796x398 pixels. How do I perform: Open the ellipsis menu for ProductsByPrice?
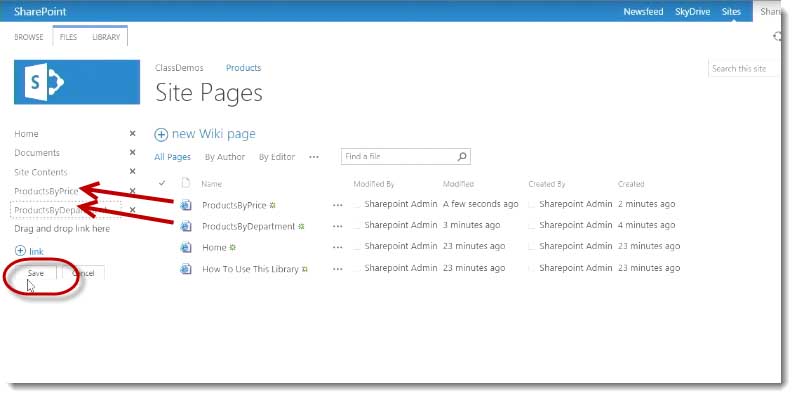click(338, 205)
